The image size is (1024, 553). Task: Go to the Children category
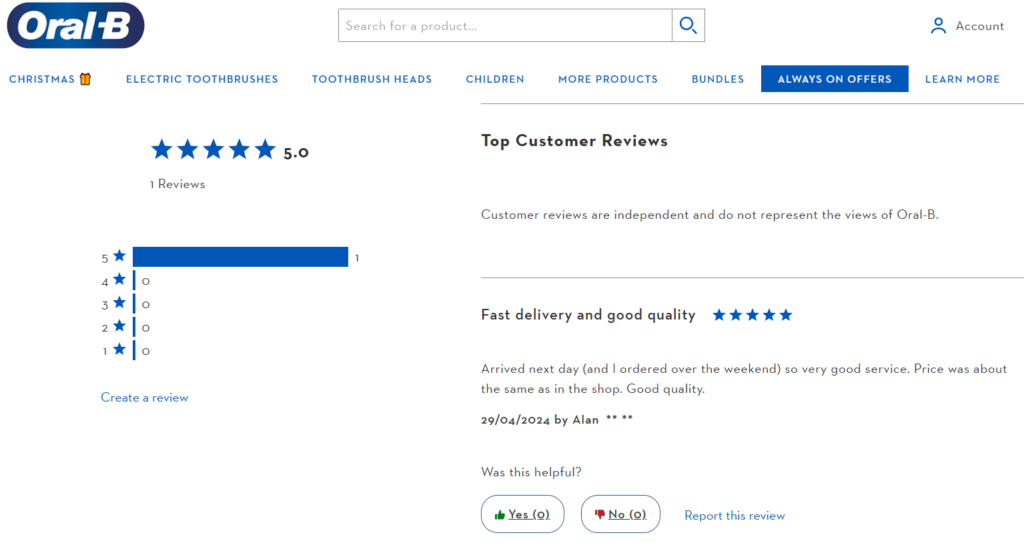click(495, 79)
